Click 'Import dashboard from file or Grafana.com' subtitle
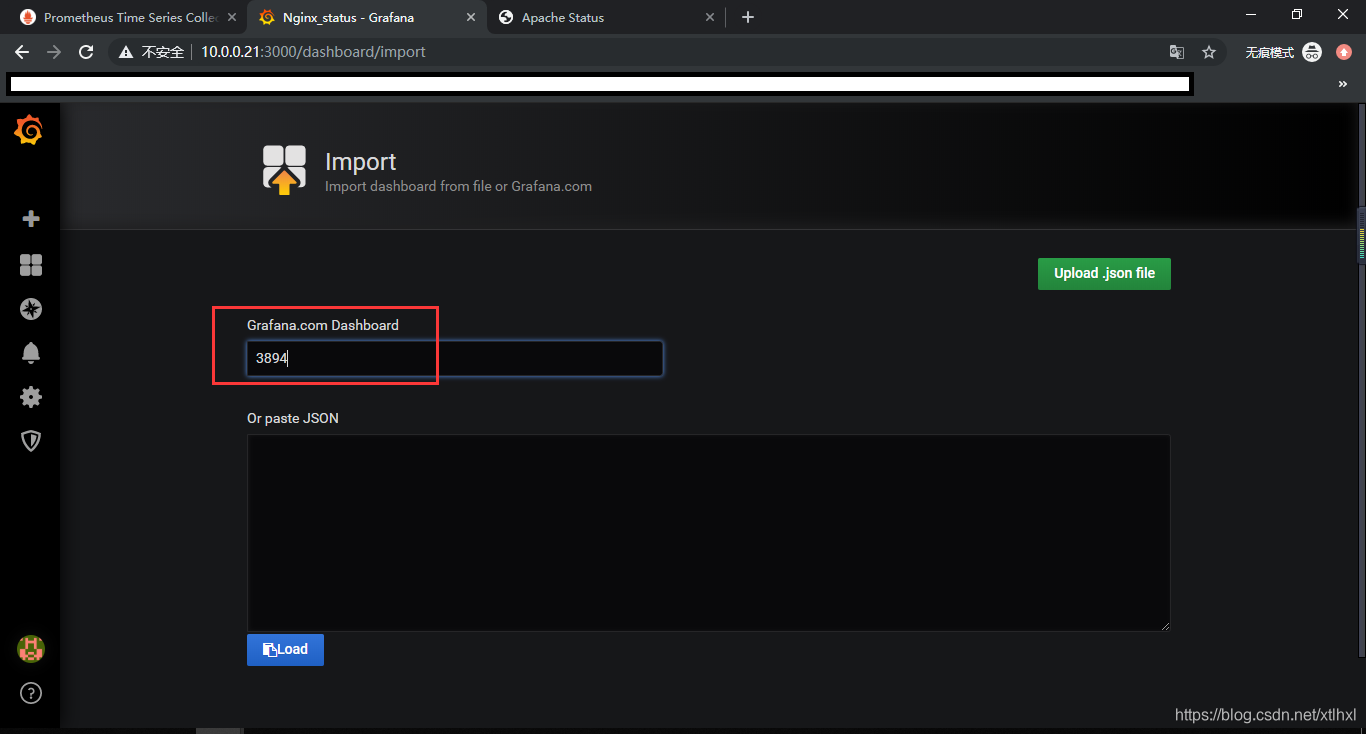This screenshot has height=734, width=1366. (x=458, y=186)
